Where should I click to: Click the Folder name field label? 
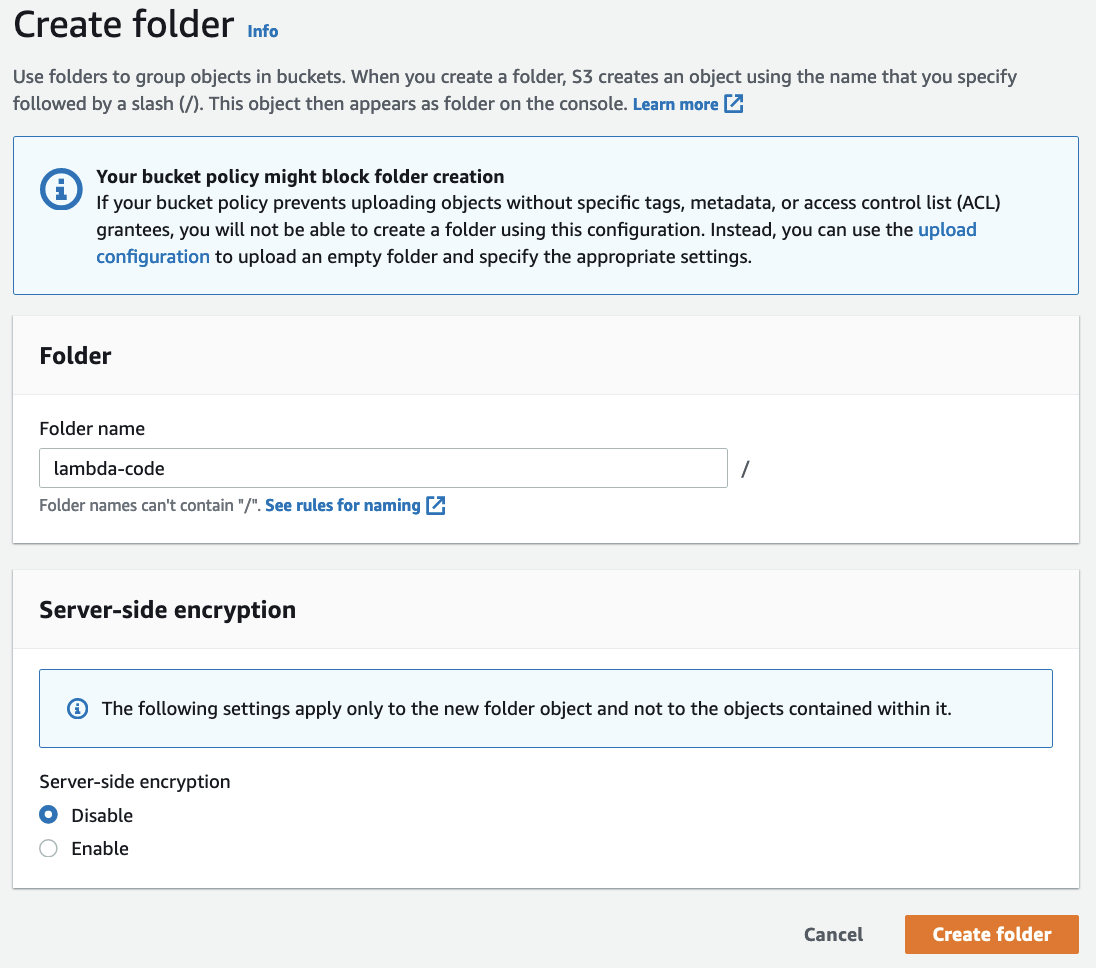[92, 428]
